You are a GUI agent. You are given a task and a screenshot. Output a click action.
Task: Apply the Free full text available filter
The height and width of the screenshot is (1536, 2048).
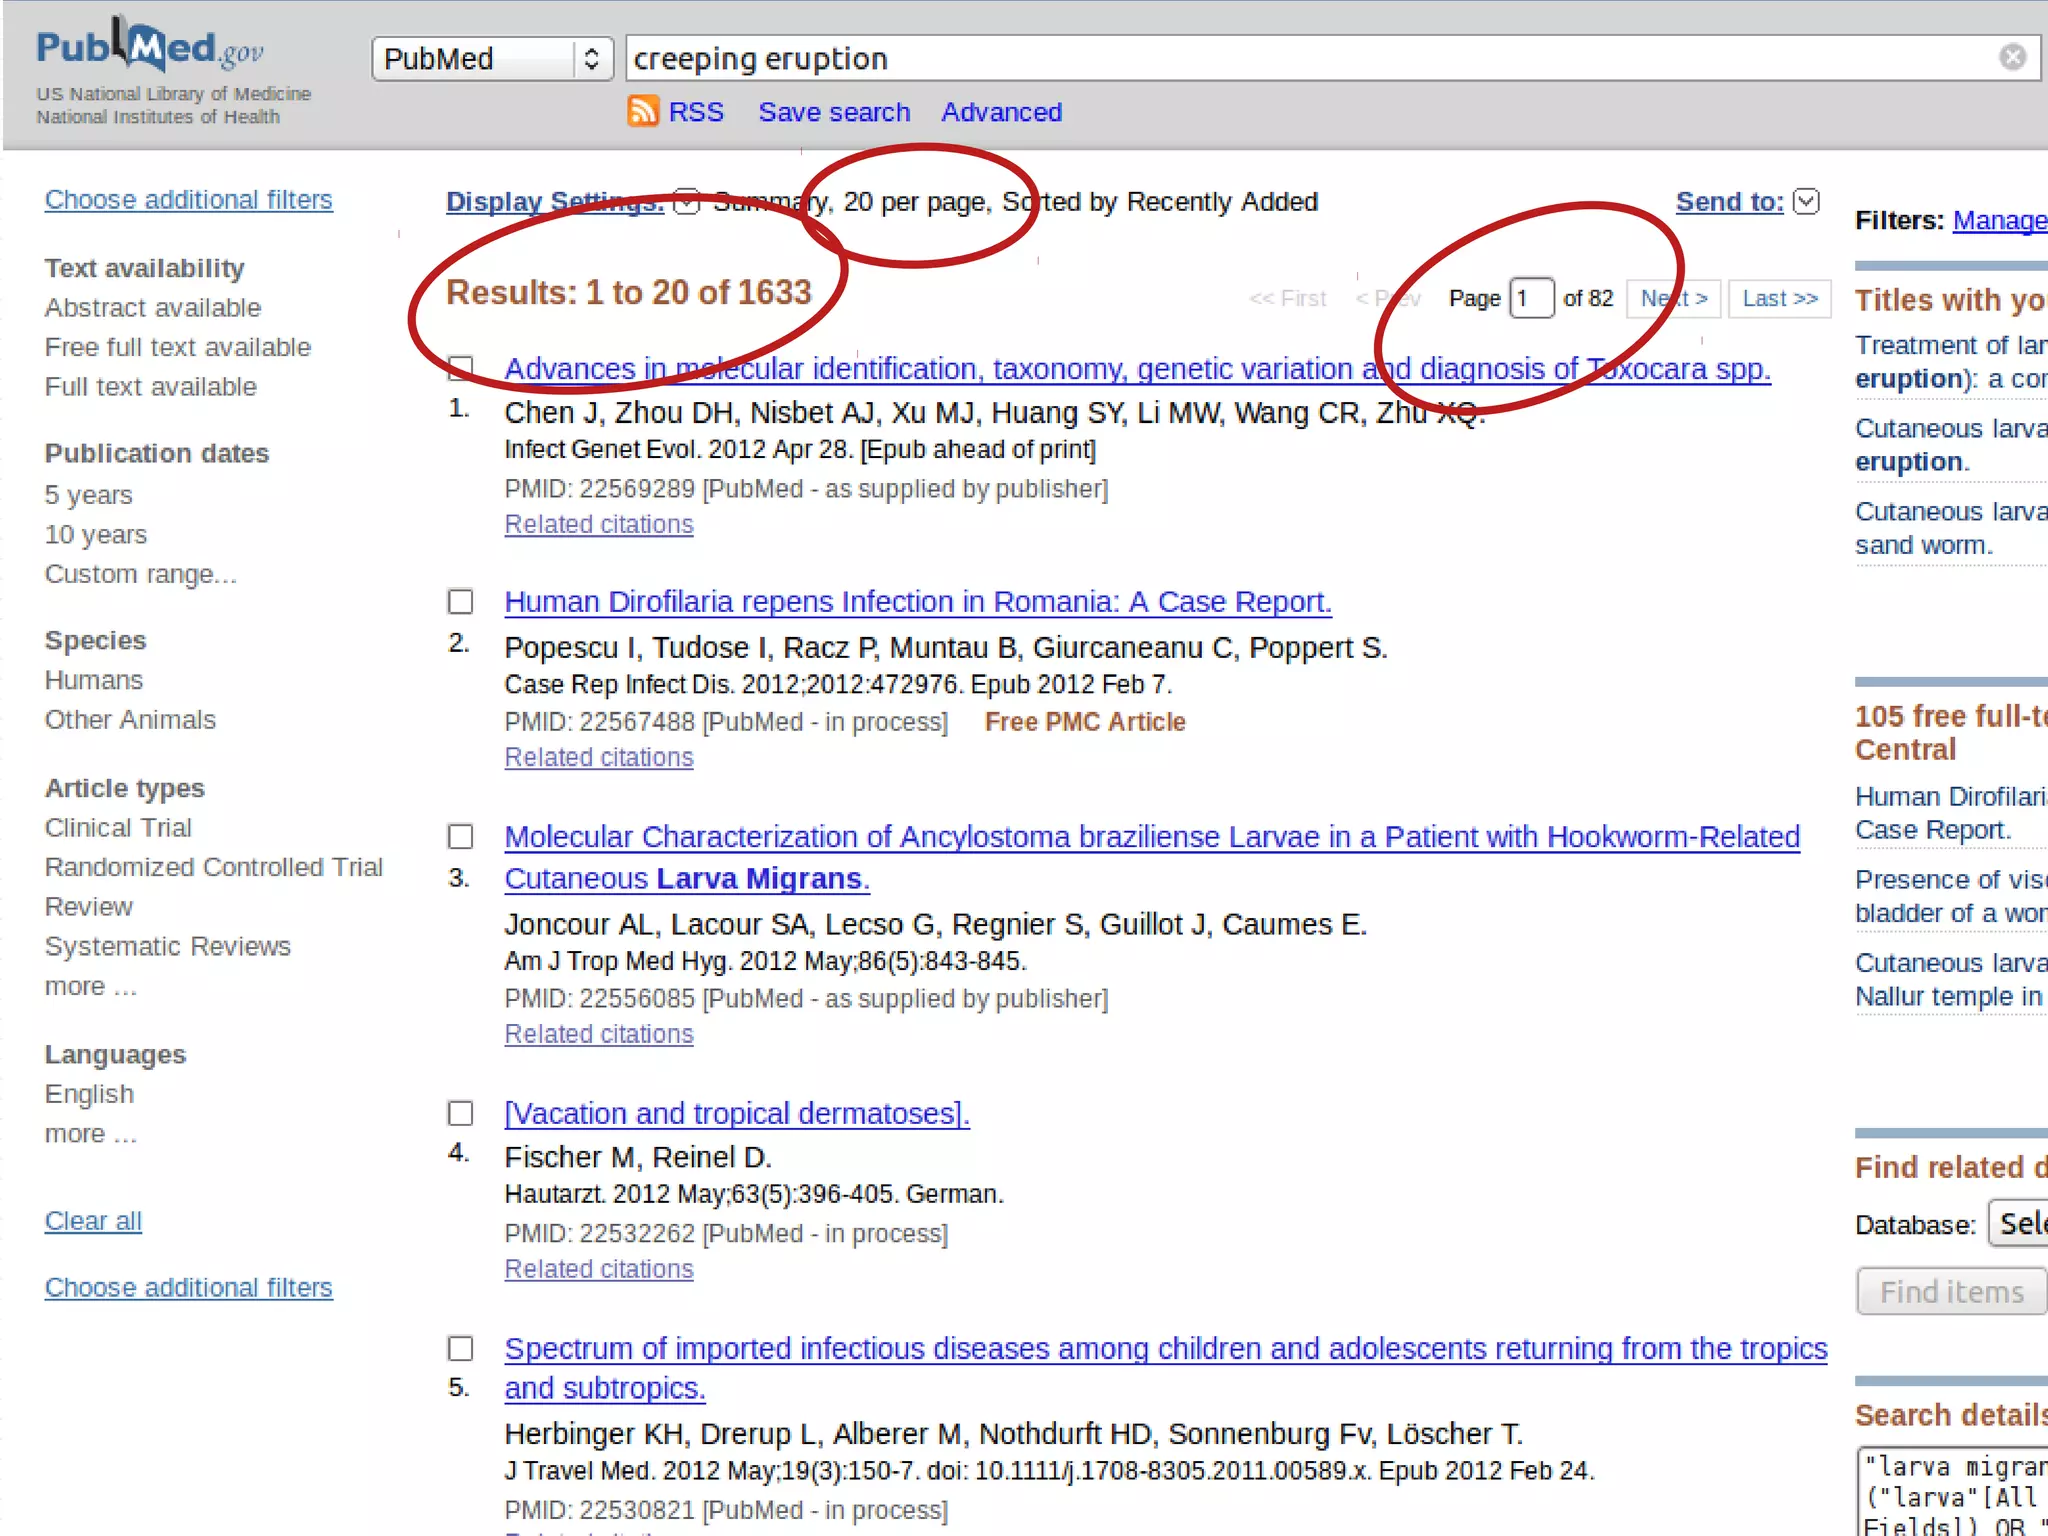click(x=178, y=347)
